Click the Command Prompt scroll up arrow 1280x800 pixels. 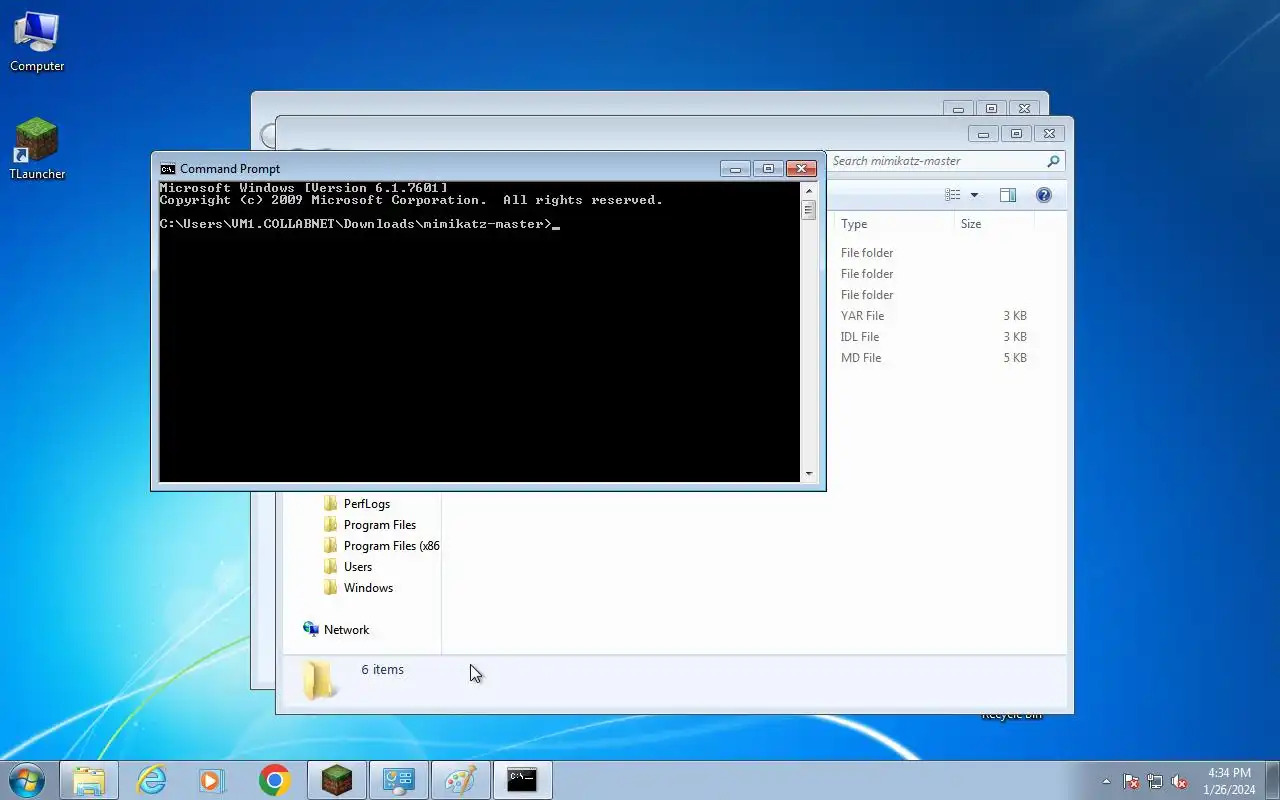tap(809, 190)
